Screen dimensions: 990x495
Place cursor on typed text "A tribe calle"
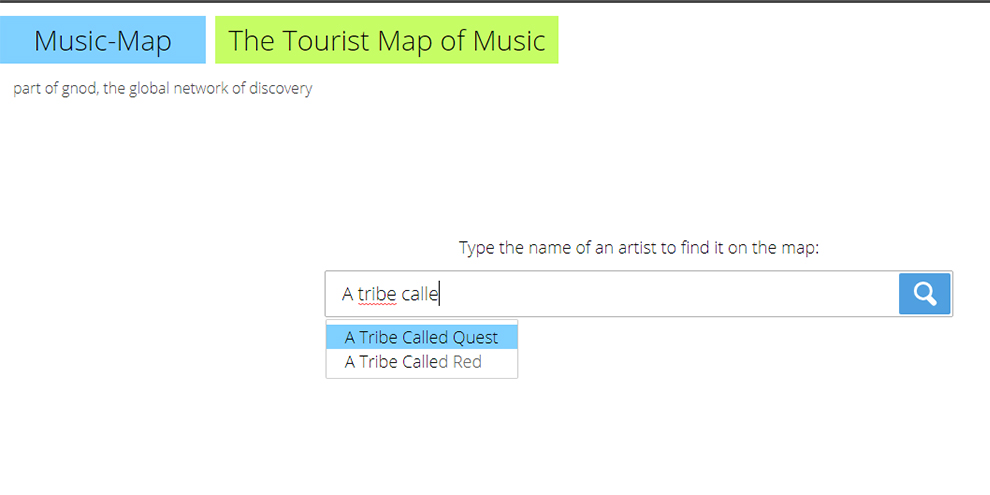(x=390, y=294)
